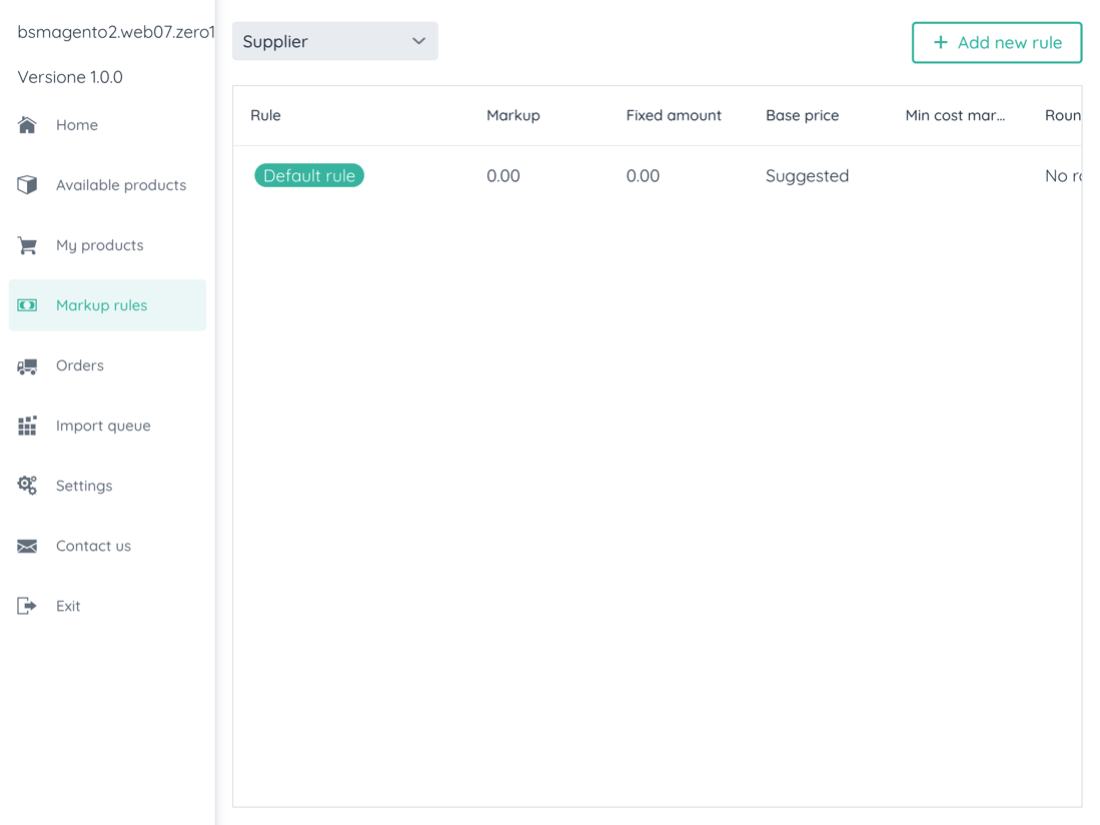
Task: Click the Exit door icon
Action: point(27,606)
